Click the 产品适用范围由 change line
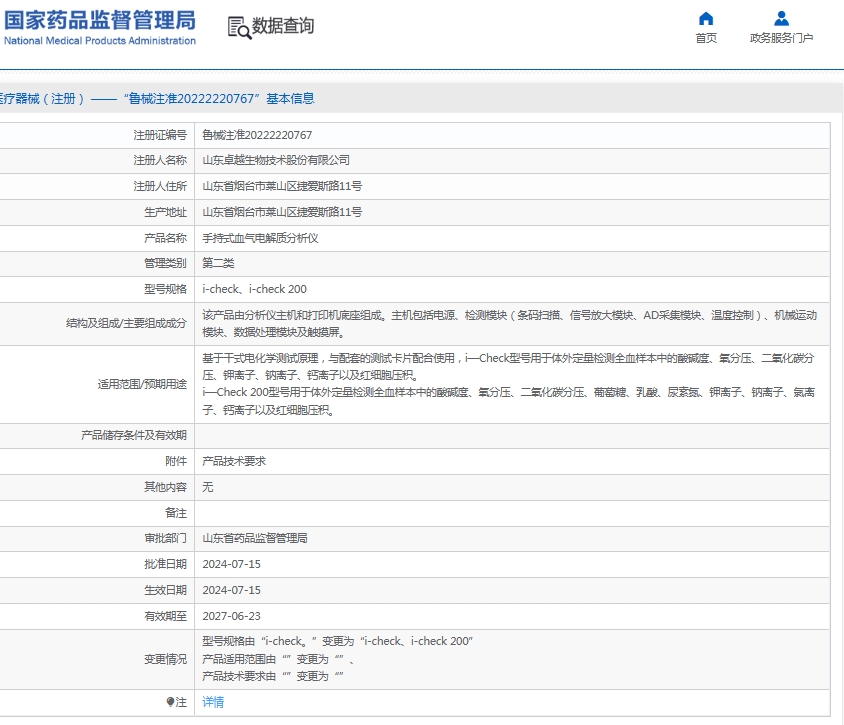This screenshot has height=725, width=844. coord(278,659)
